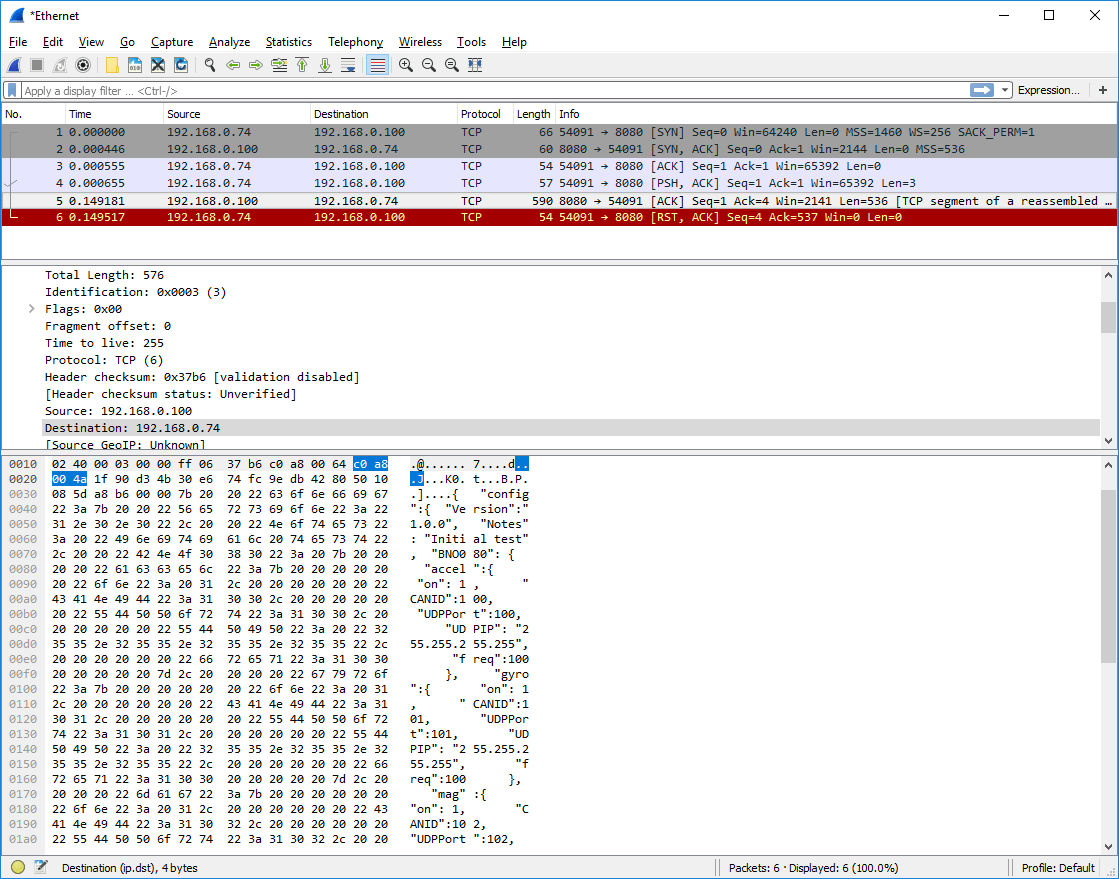
Task: Open the Tools menu
Action: click(x=471, y=42)
